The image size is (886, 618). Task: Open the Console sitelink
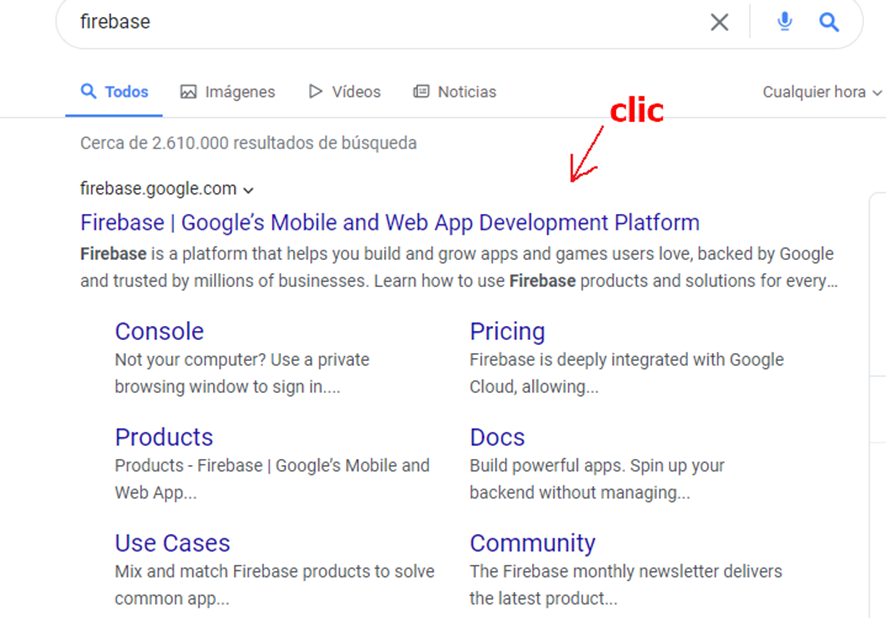point(159,332)
